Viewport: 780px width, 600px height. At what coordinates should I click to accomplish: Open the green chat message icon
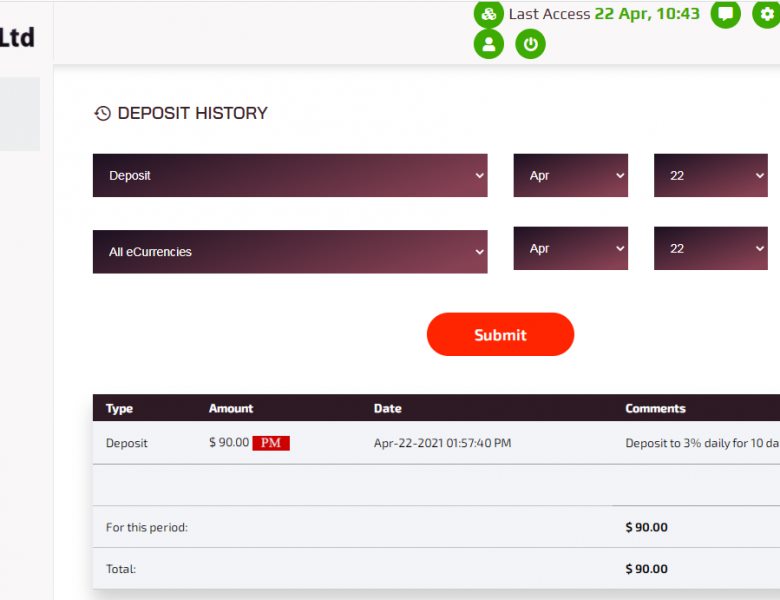tap(725, 14)
